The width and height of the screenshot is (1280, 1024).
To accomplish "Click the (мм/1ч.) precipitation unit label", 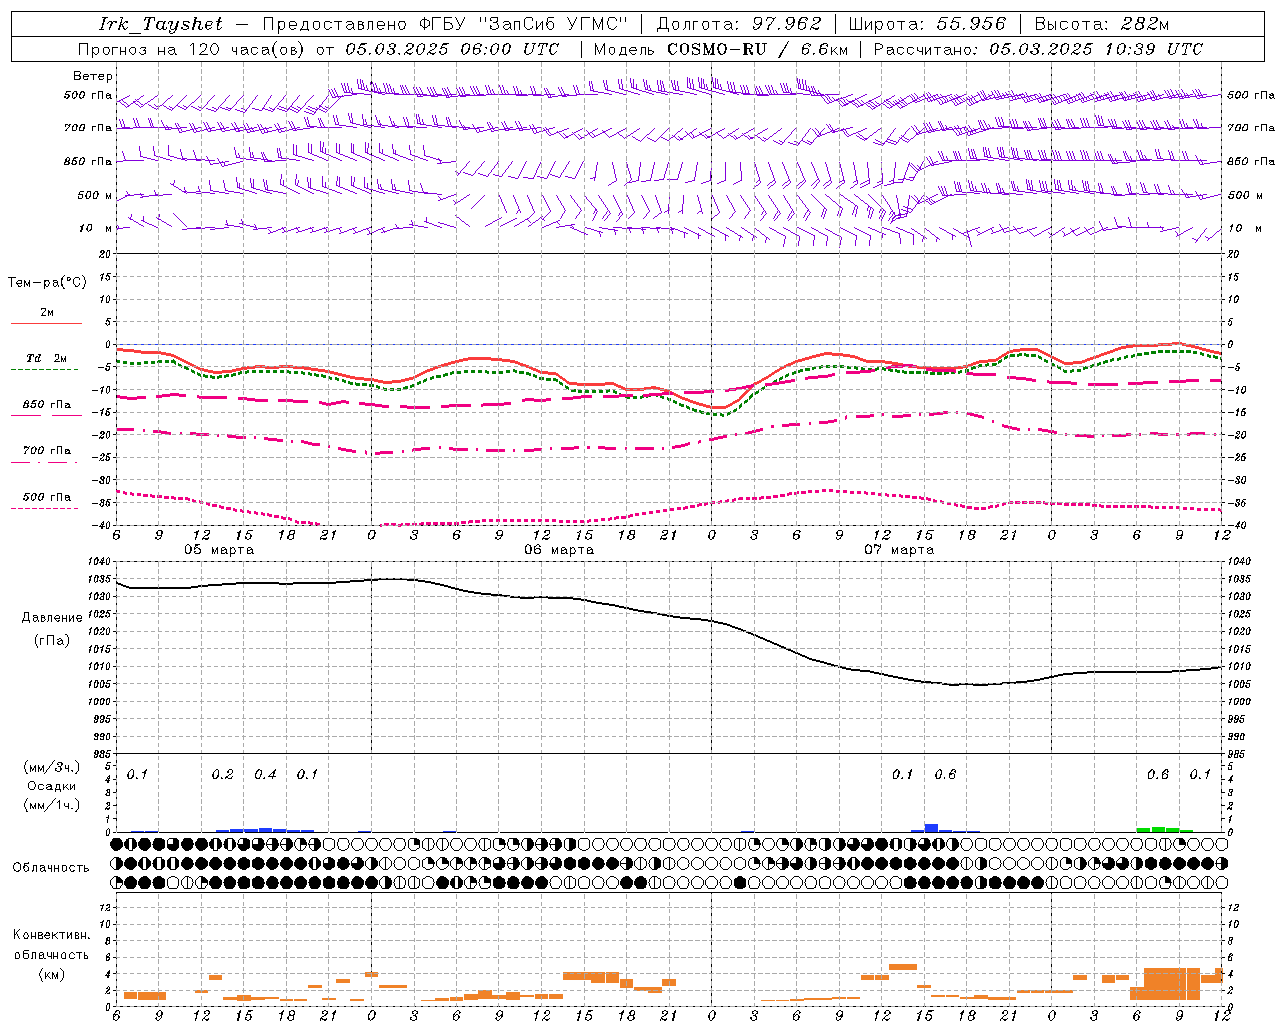I will (51, 805).
